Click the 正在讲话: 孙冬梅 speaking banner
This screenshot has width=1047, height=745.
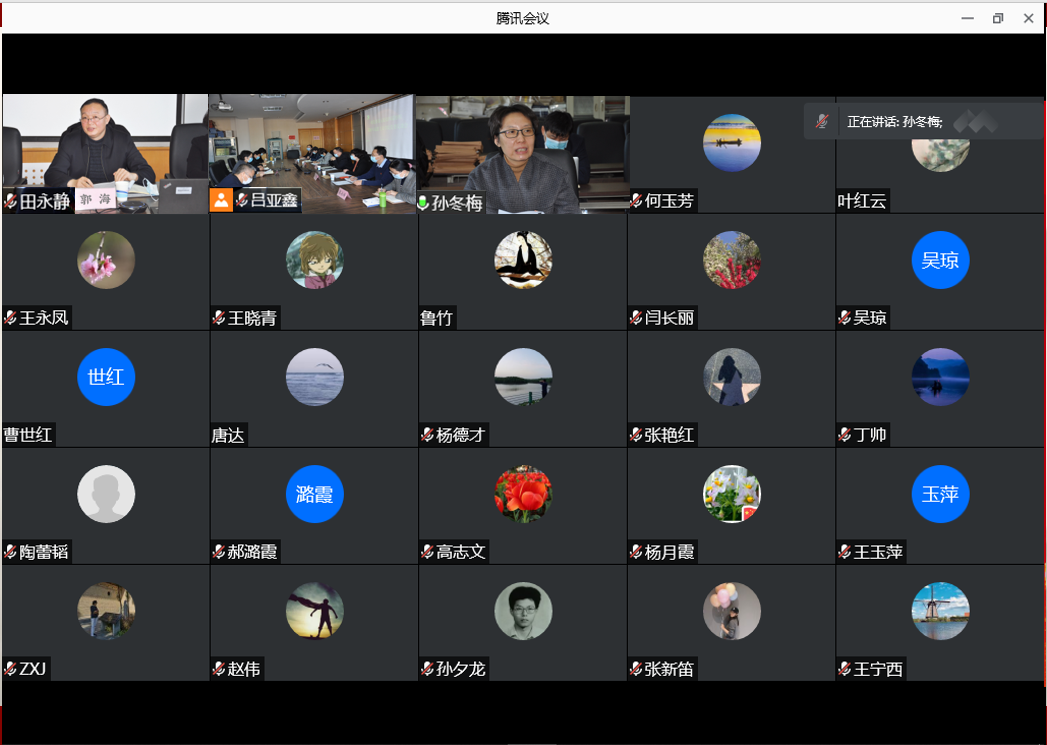[895, 121]
